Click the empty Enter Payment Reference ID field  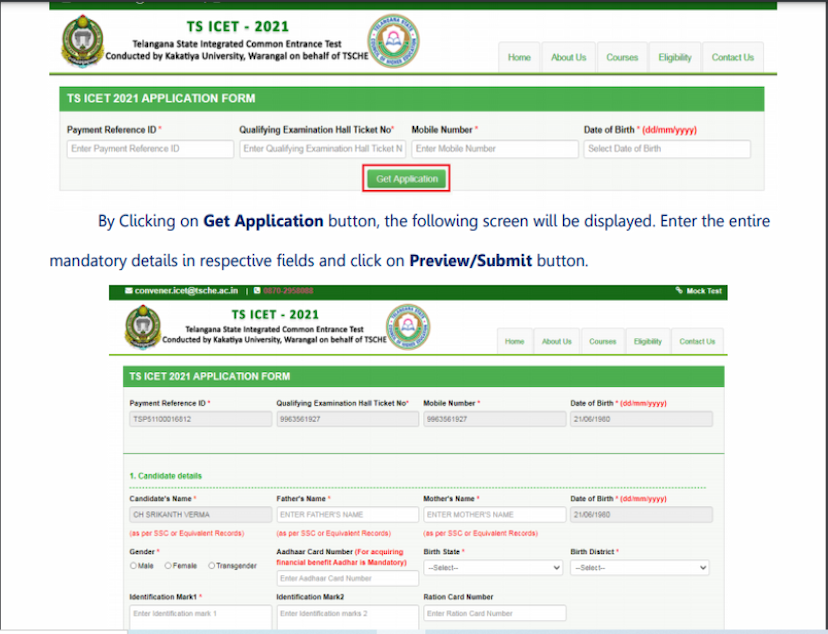coord(150,149)
